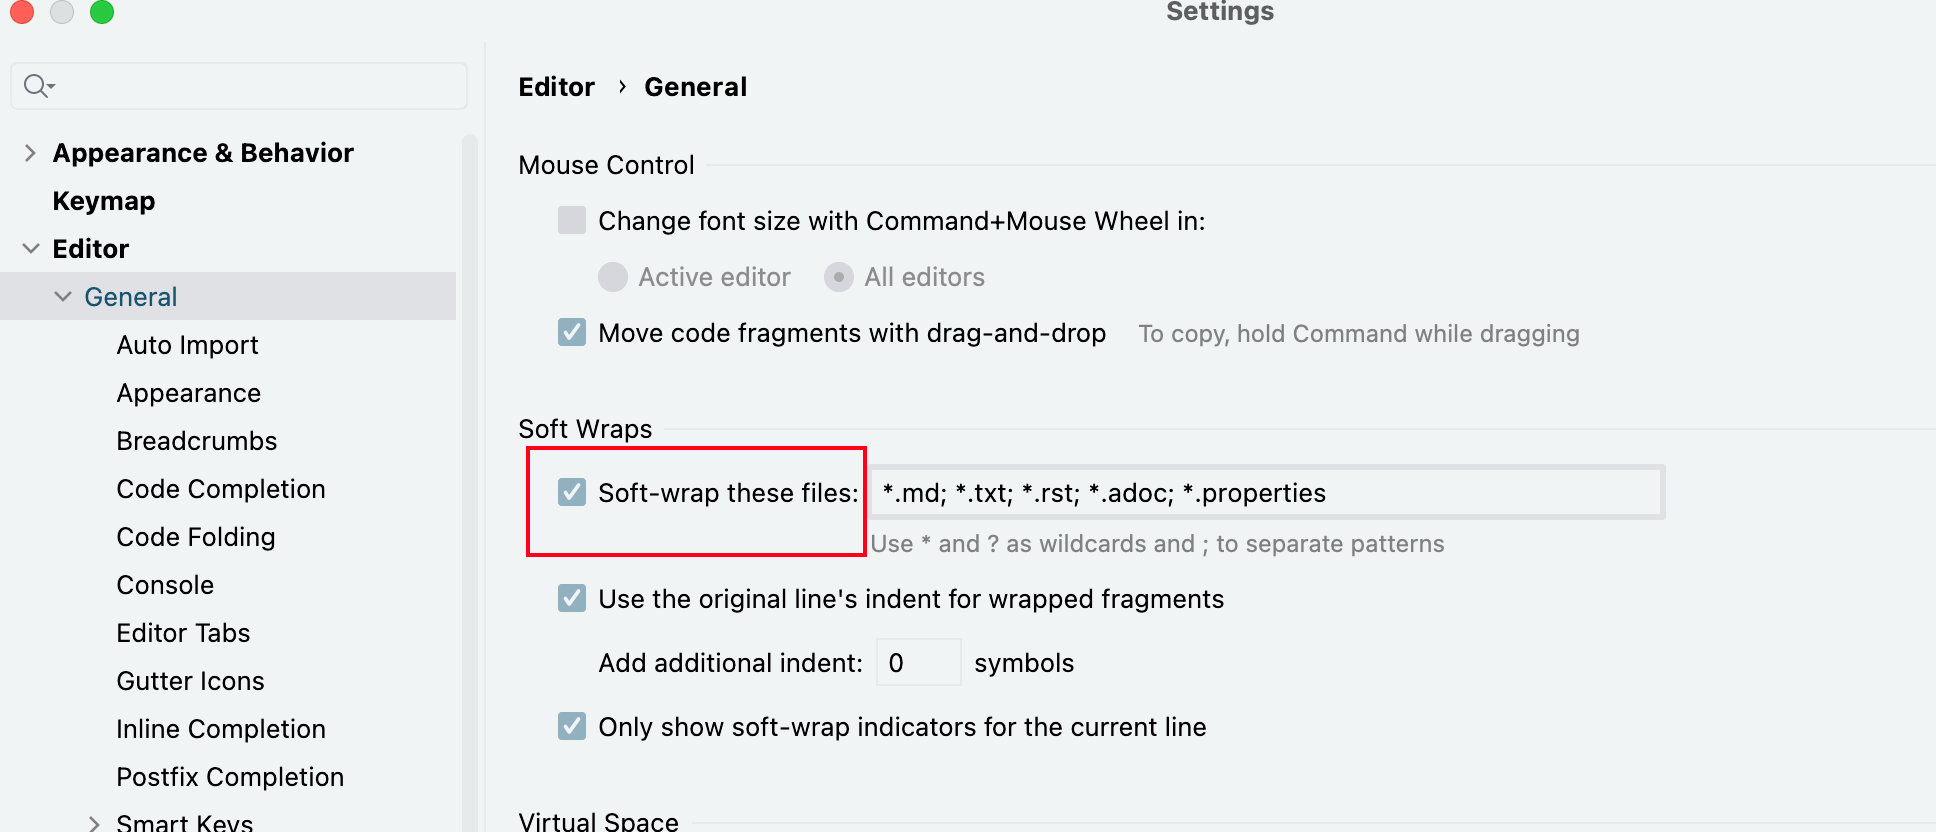Open Gutter Icons settings page
1936x832 pixels.
pos(190,681)
